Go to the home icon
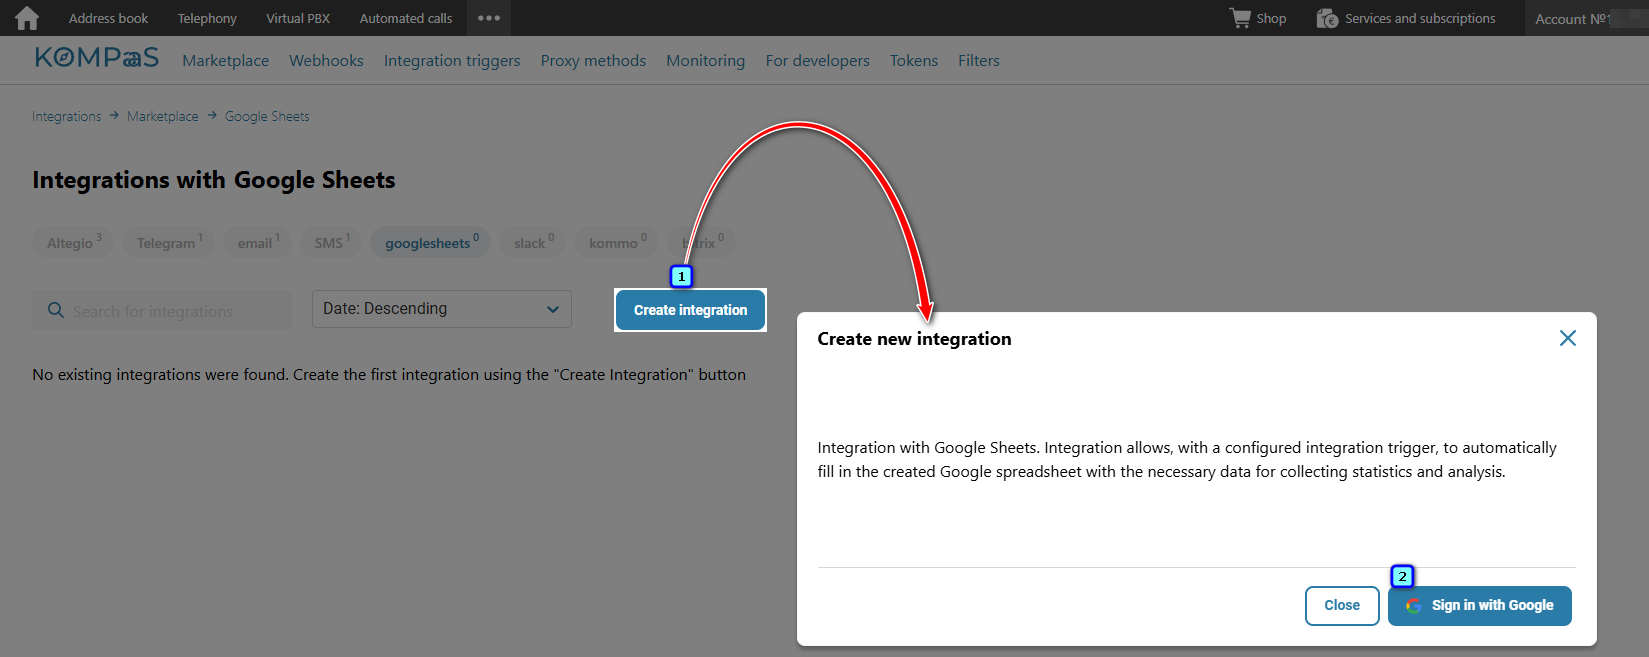This screenshot has width=1649, height=657. point(27,18)
